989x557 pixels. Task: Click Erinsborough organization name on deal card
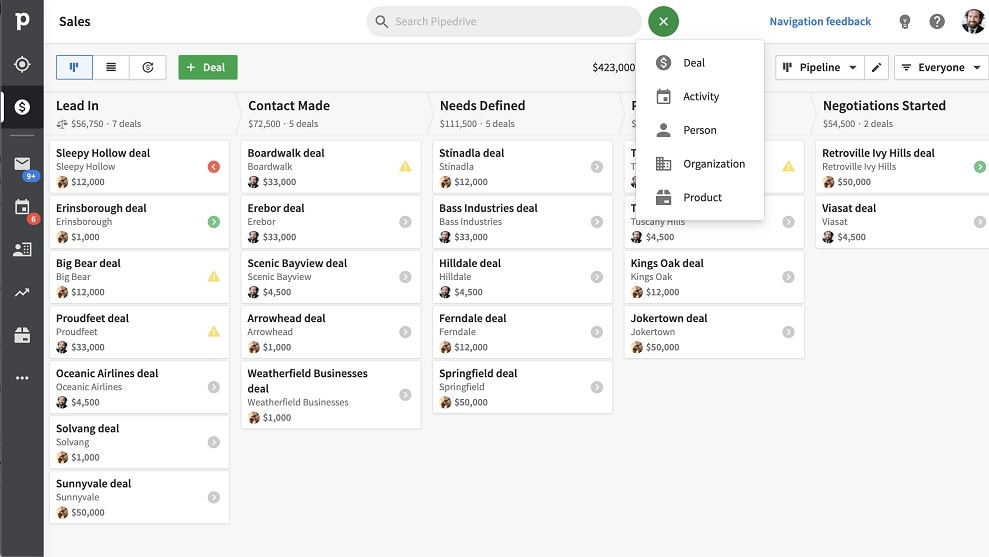[x=84, y=222]
